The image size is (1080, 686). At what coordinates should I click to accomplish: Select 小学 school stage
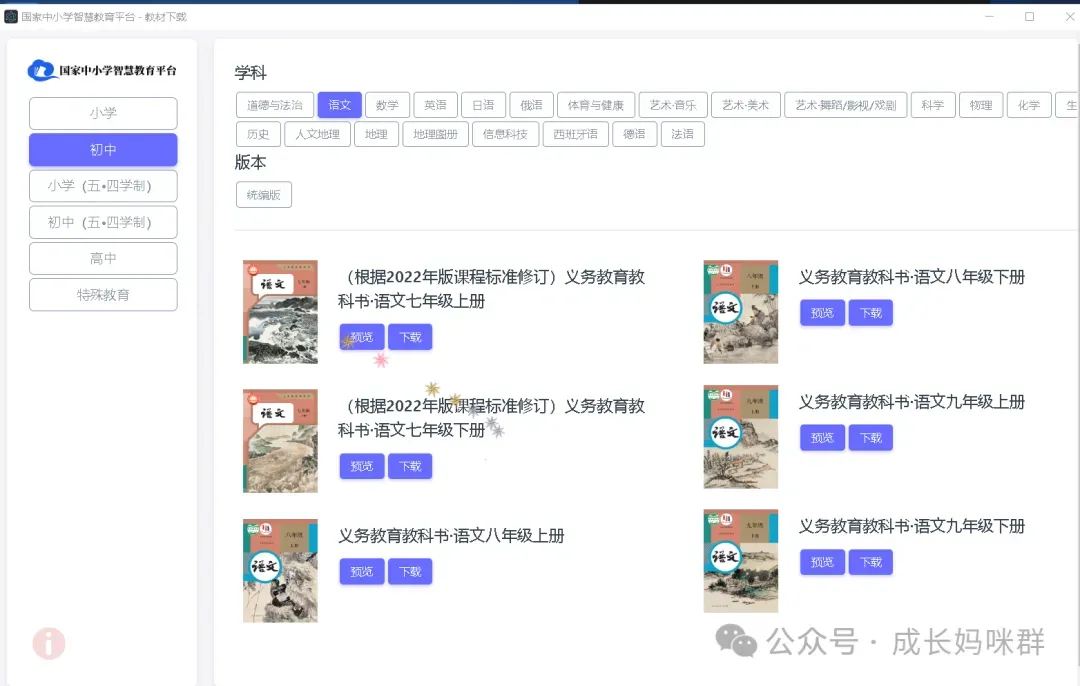pyautogui.click(x=103, y=113)
